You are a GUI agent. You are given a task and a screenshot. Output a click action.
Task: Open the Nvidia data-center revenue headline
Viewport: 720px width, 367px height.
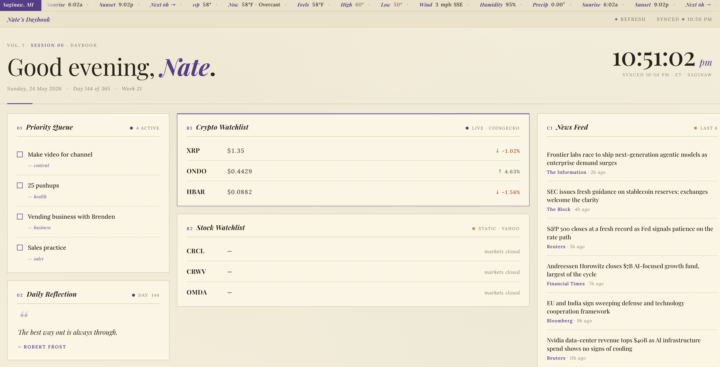(624, 344)
